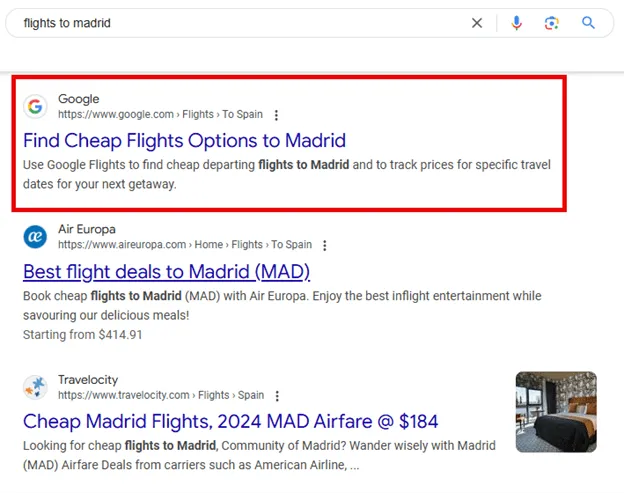Viewport: 624px width, 493px height.
Task: Open three-dot menu for Air Europa result
Action: [325, 245]
